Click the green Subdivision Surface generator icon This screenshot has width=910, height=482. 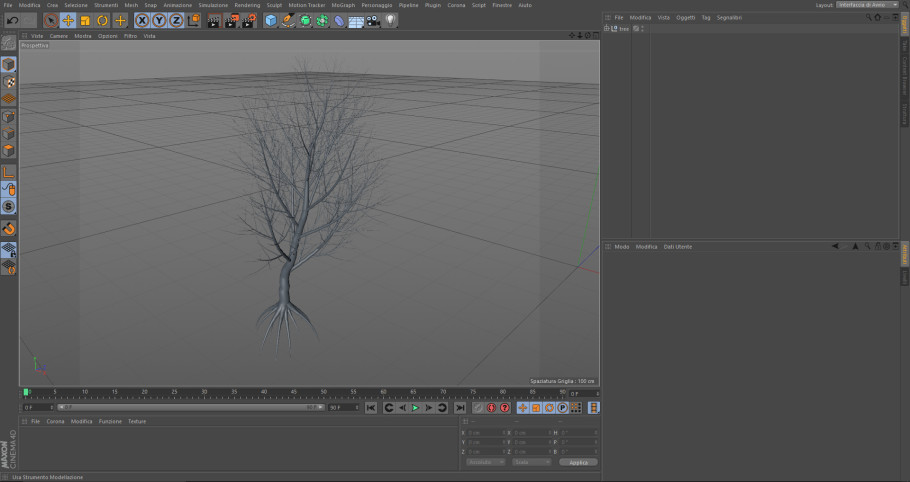click(305, 21)
